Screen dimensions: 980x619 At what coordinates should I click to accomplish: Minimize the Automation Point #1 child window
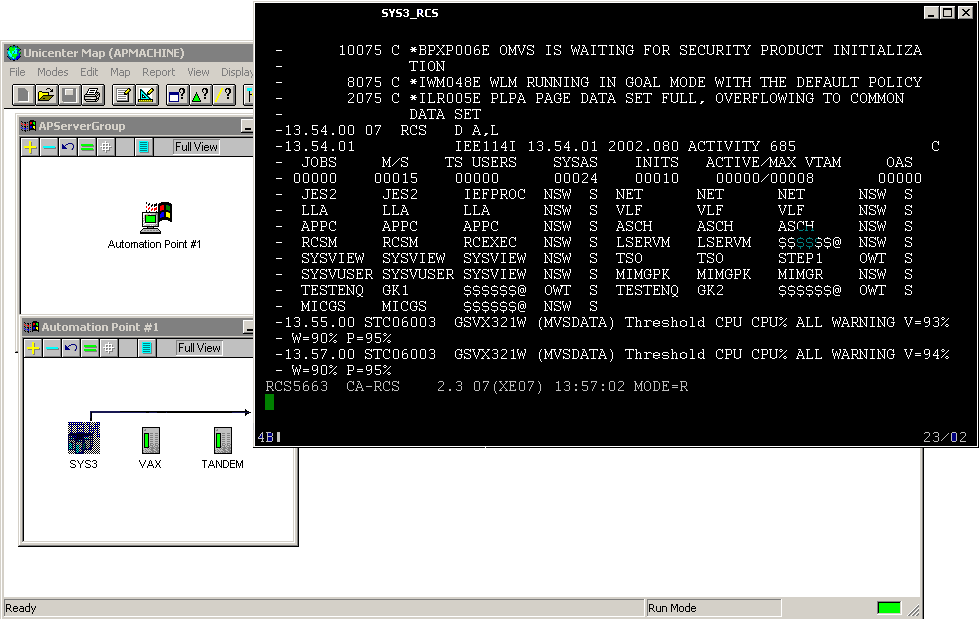click(x=248, y=327)
